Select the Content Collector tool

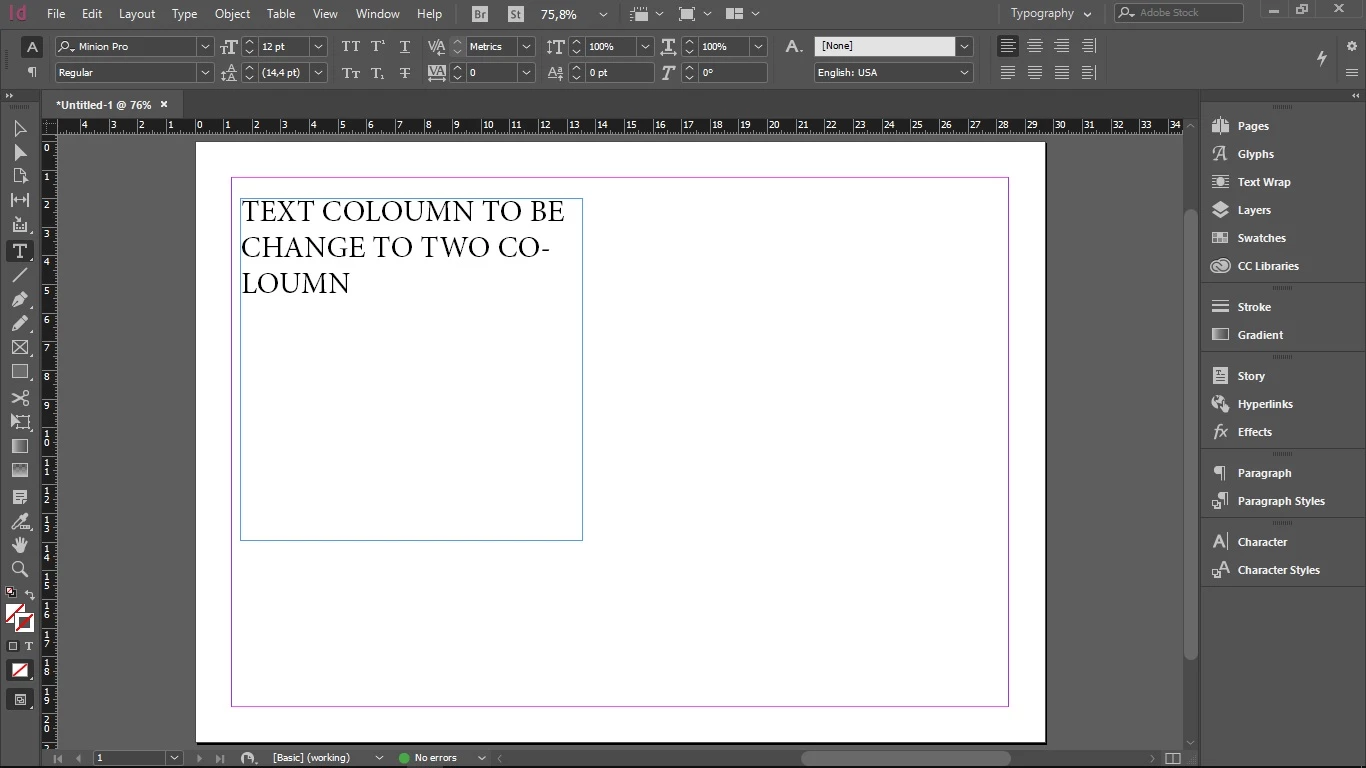pyautogui.click(x=20, y=225)
